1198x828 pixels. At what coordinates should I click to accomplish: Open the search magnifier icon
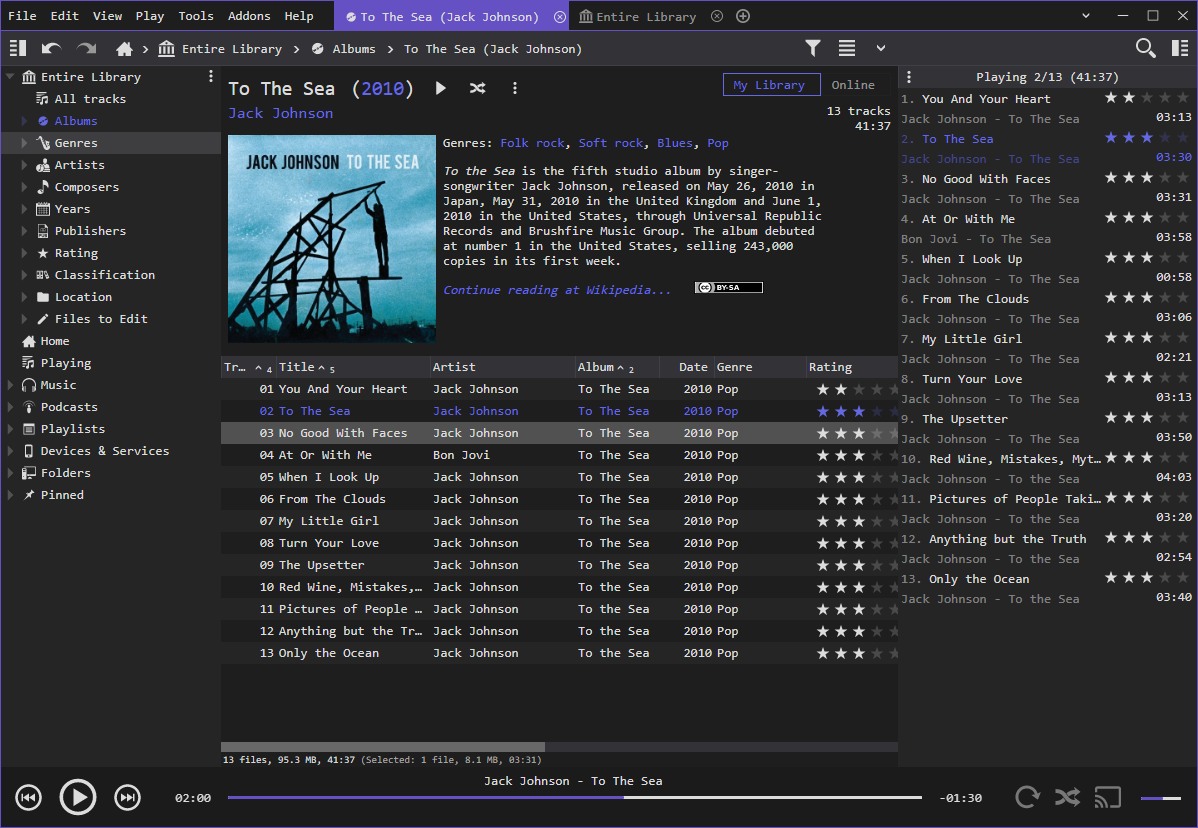point(1145,48)
